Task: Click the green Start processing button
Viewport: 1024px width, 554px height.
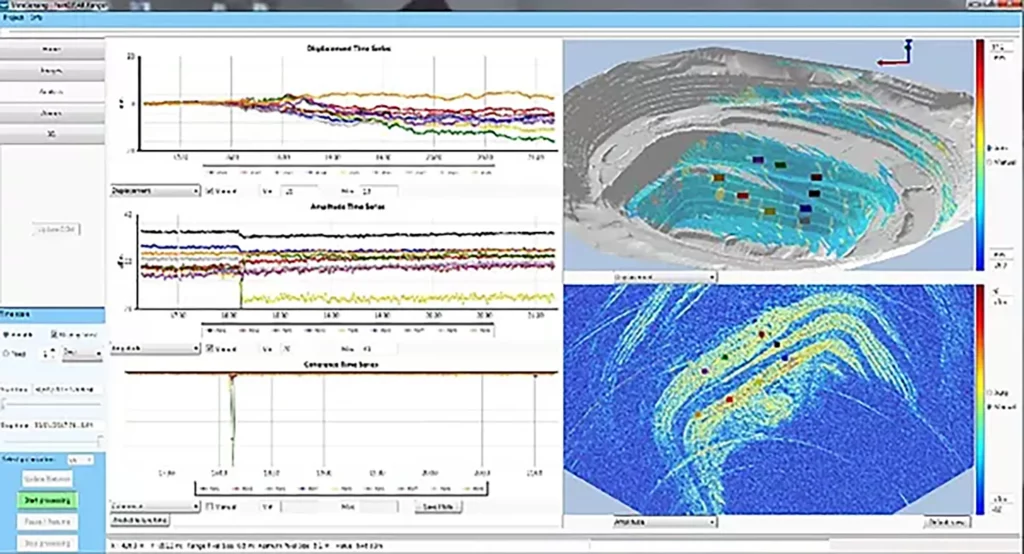Action: pos(48,500)
